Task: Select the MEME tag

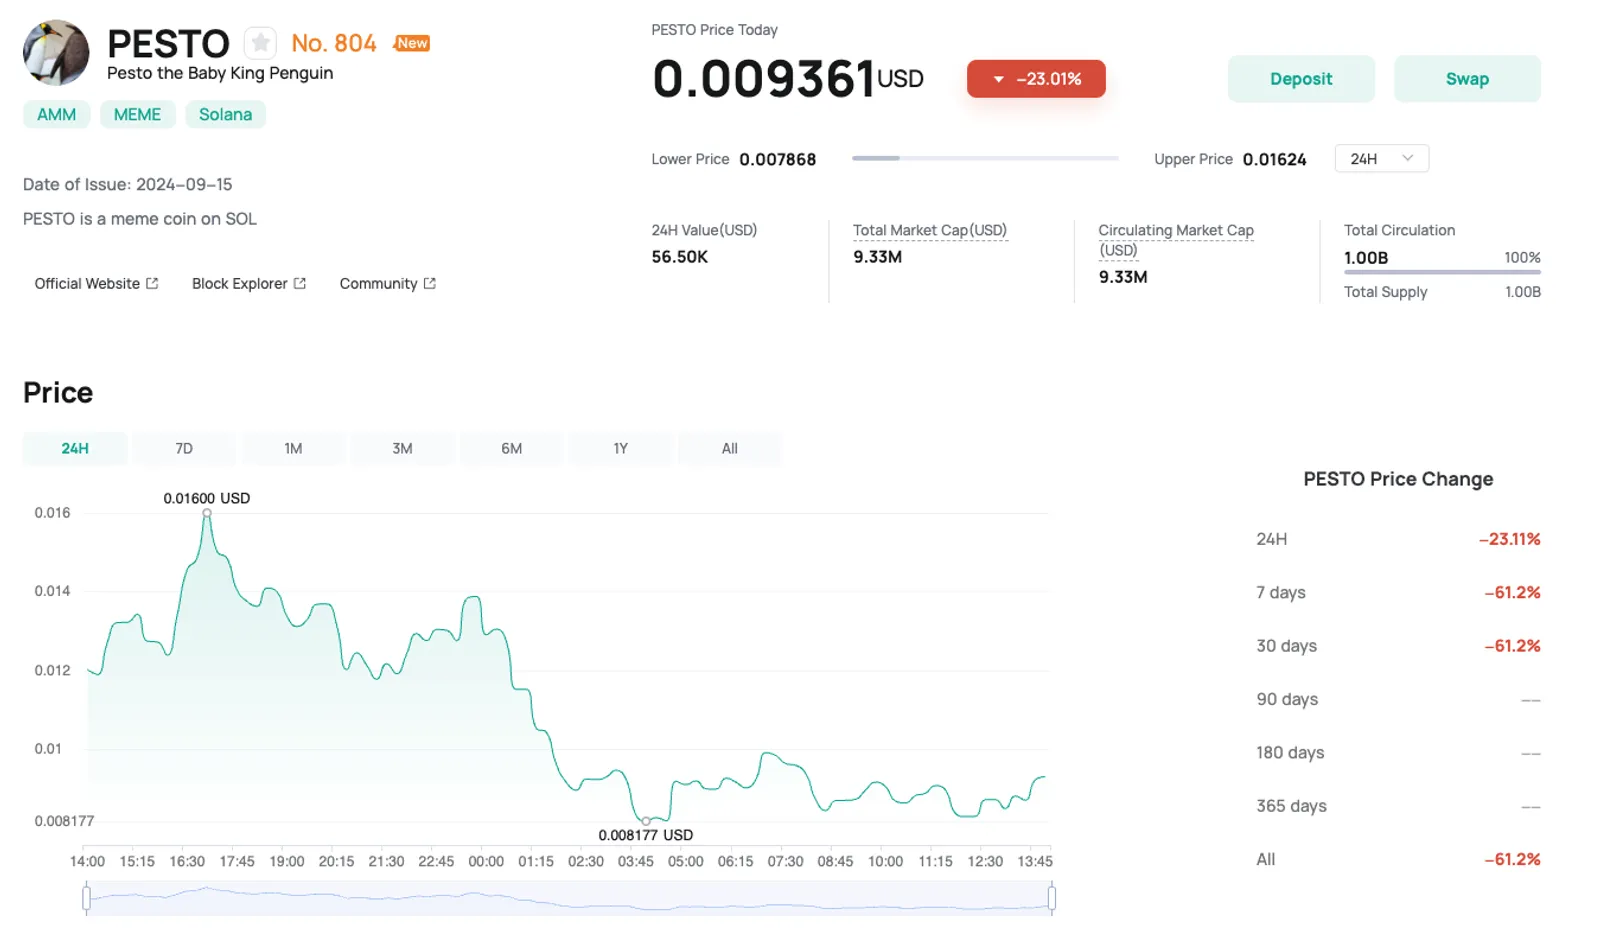Action: click(137, 115)
